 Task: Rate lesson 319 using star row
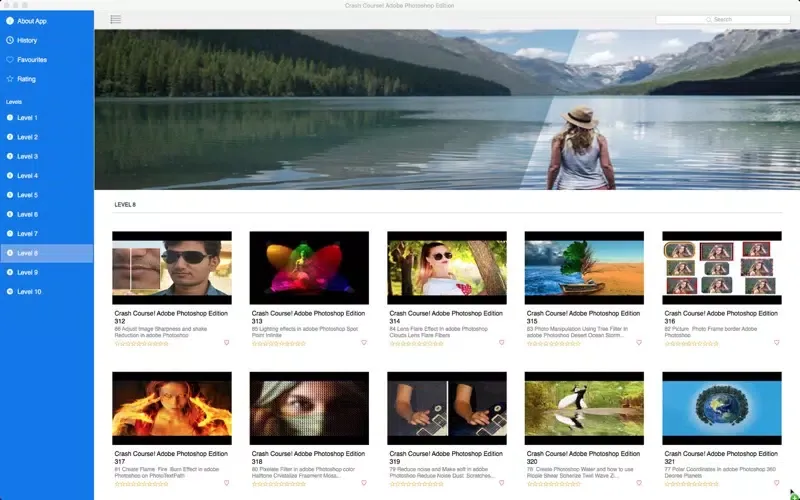(x=416, y=484)
